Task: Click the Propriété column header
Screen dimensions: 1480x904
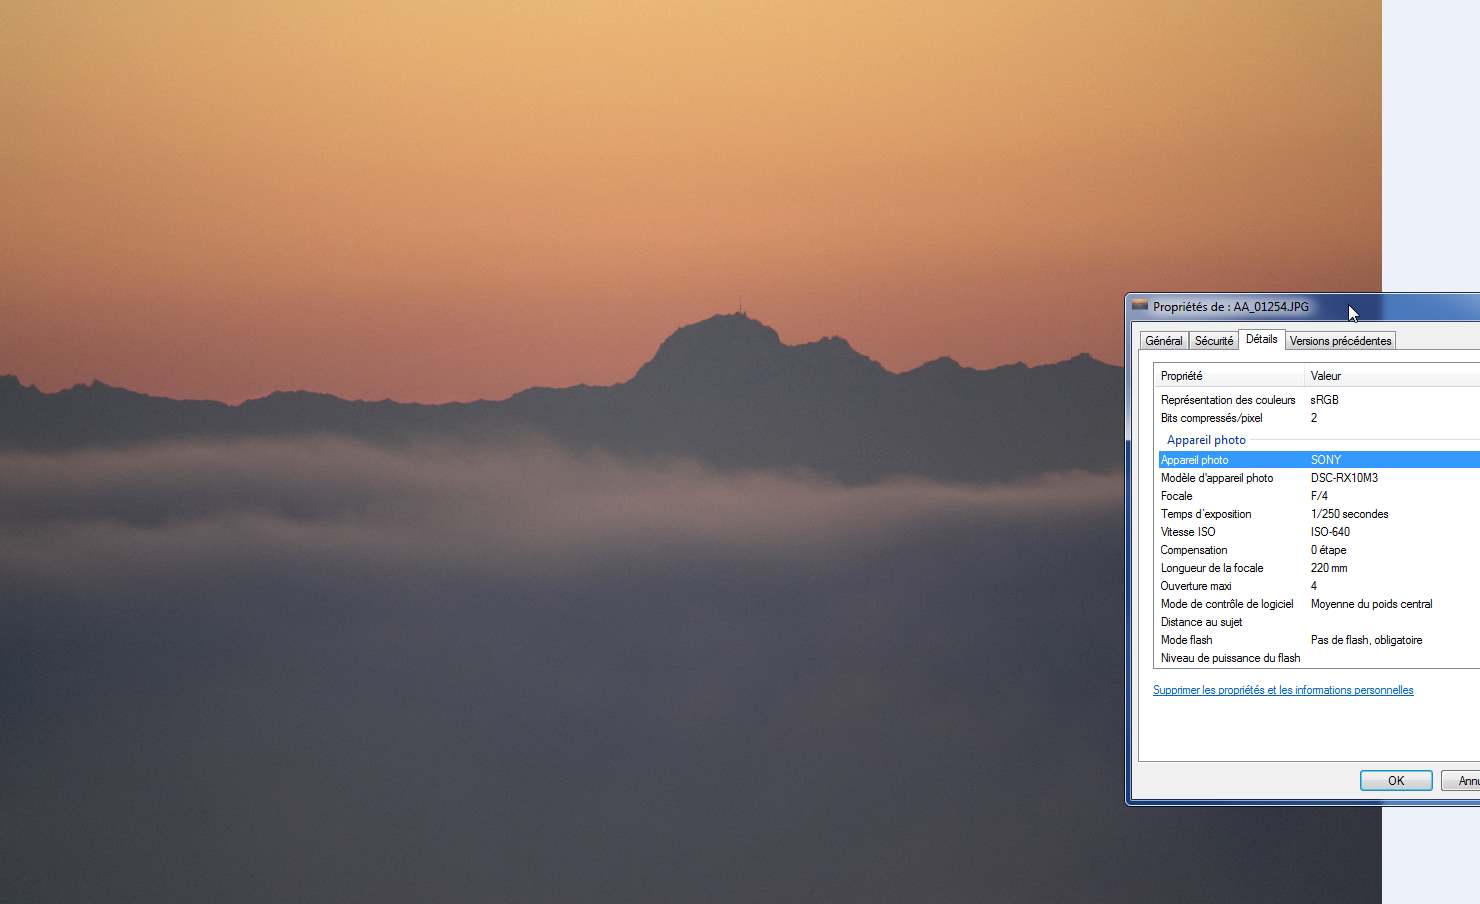Action: 1230,376
